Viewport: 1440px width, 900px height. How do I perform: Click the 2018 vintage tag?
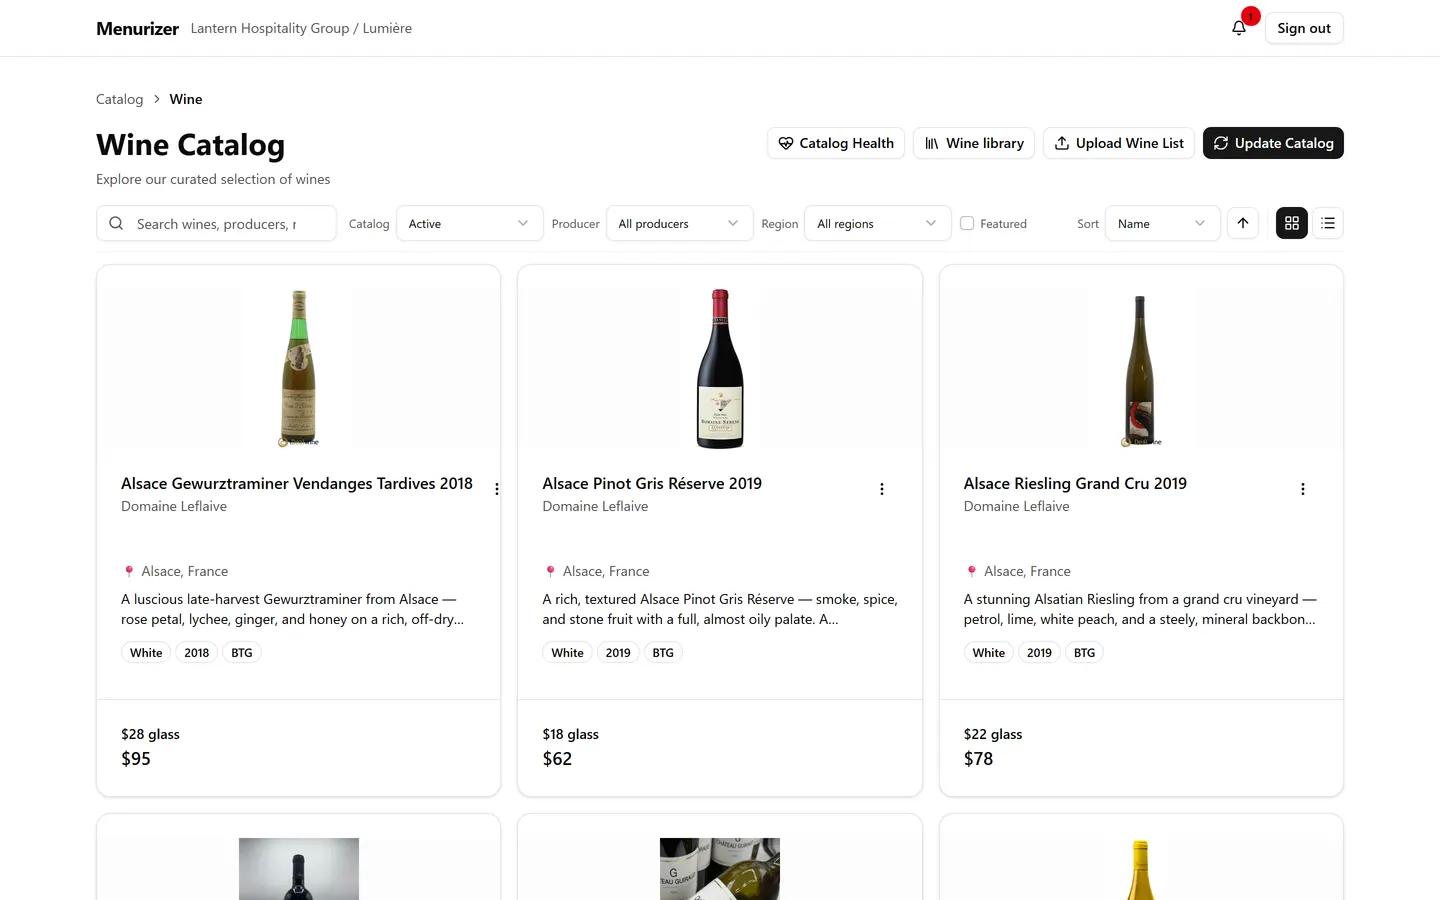[x=197, y=652]
